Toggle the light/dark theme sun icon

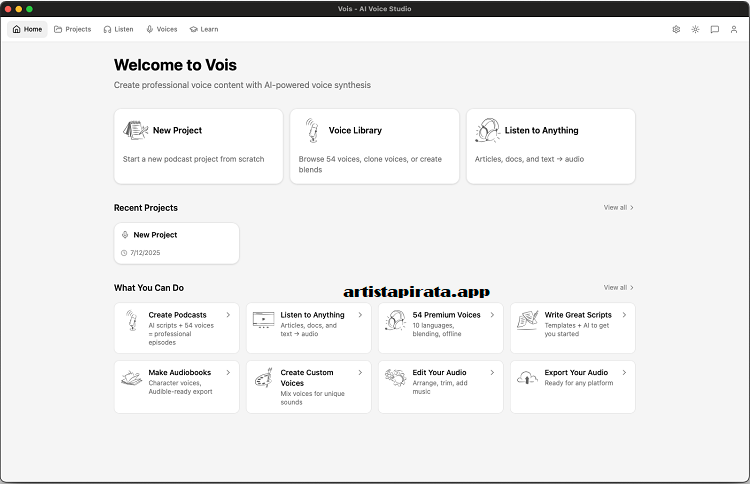tap(695, 29)
